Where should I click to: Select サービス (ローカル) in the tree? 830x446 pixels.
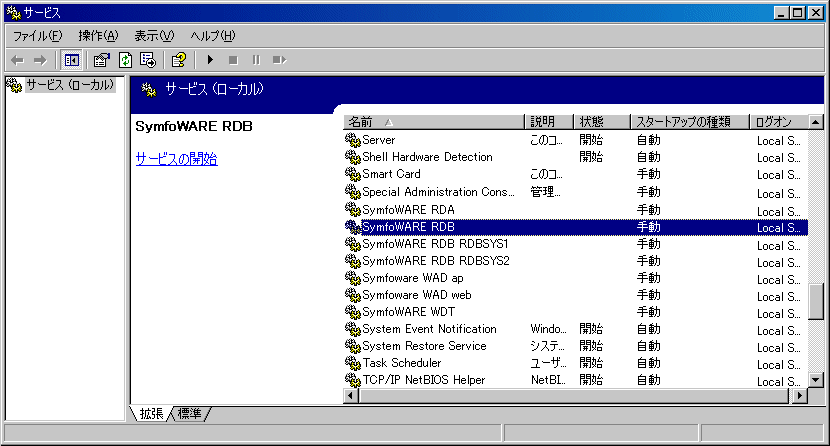pyautogui.click(x=70, y=85)
